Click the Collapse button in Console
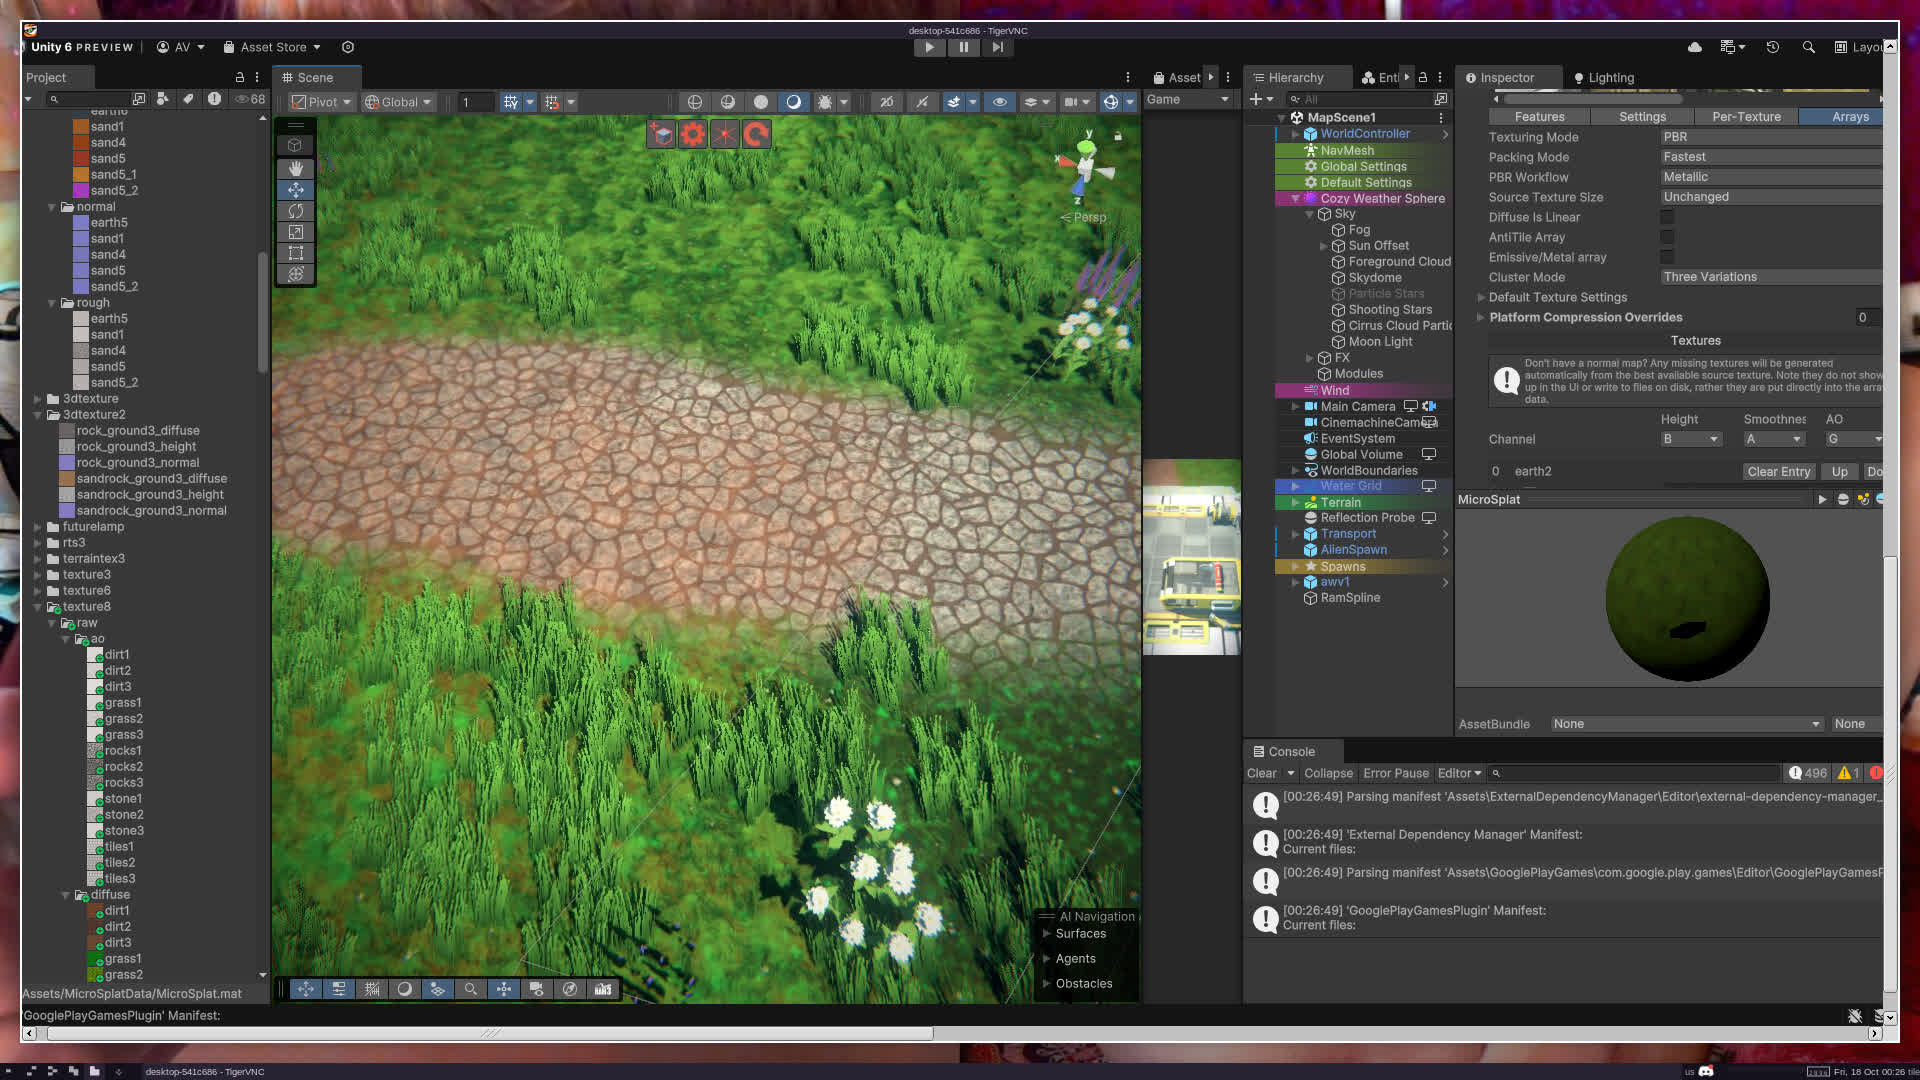This screenshot has width=1920, height=1080. 1328,773
